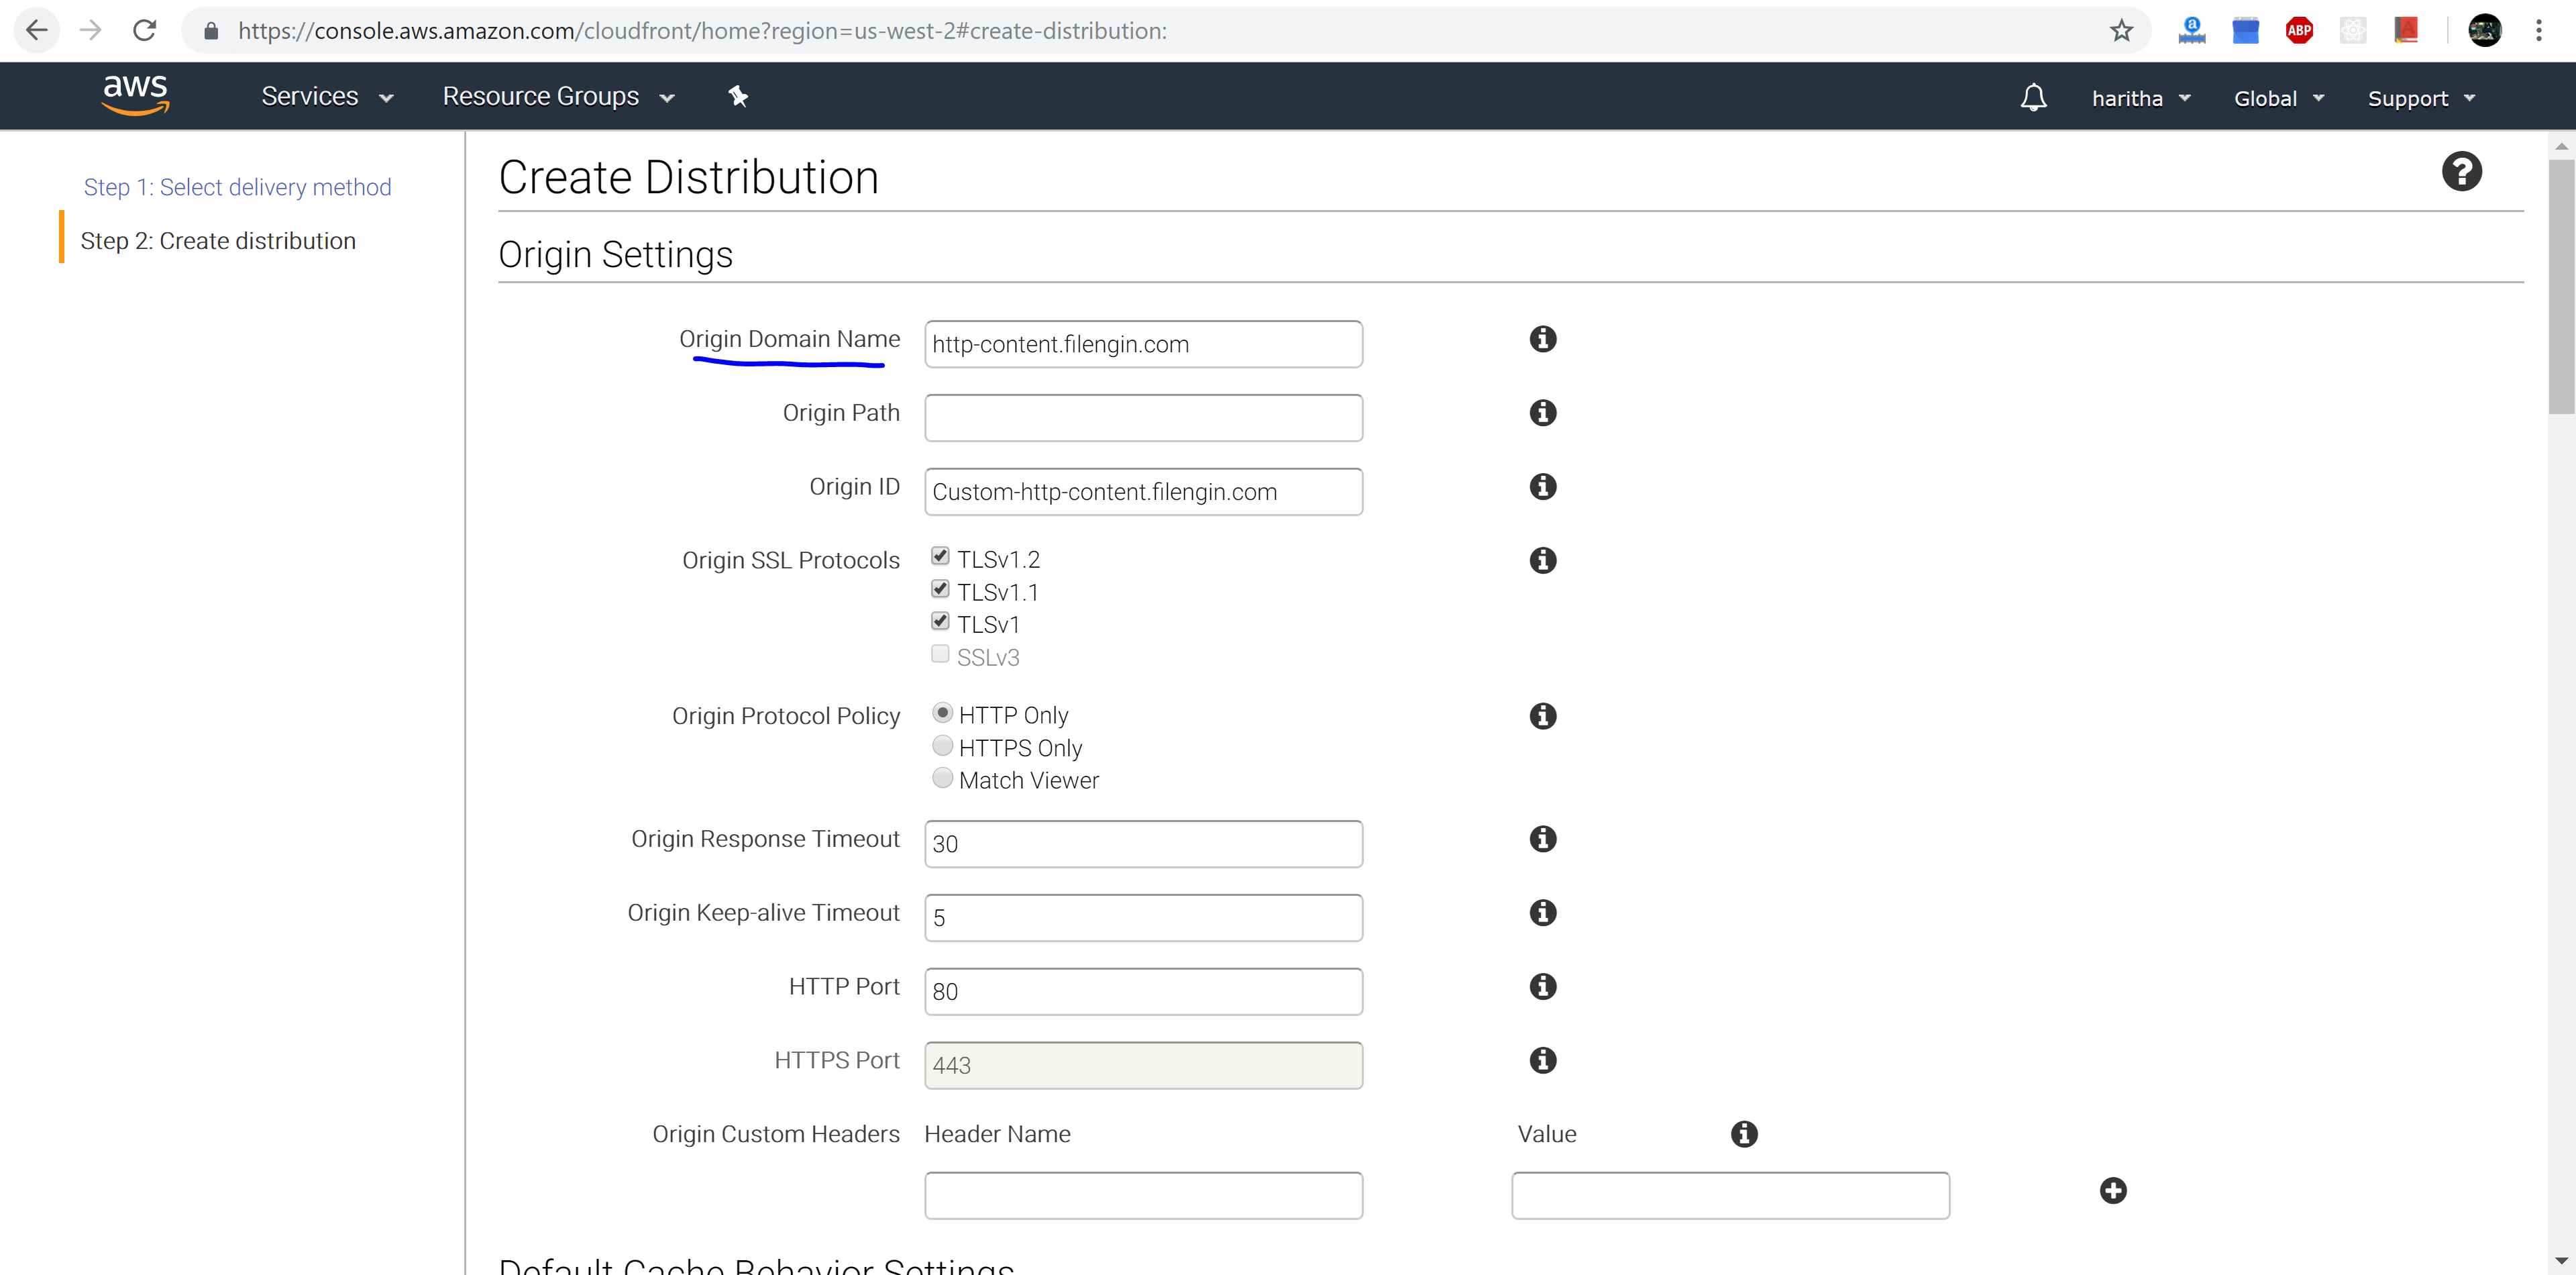This screenshot has height=1275, width=2576.
Task: Open the blue calendar-like extension icon
Action: pyautogui.click(x=2245, y=30)
